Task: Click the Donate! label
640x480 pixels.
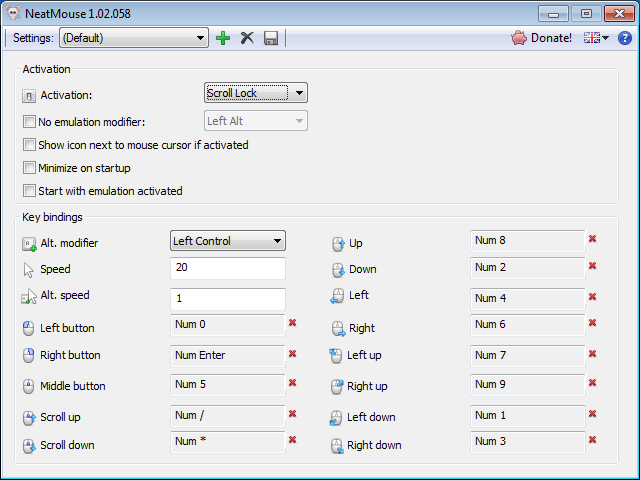Action: click(x=551, y=38)
